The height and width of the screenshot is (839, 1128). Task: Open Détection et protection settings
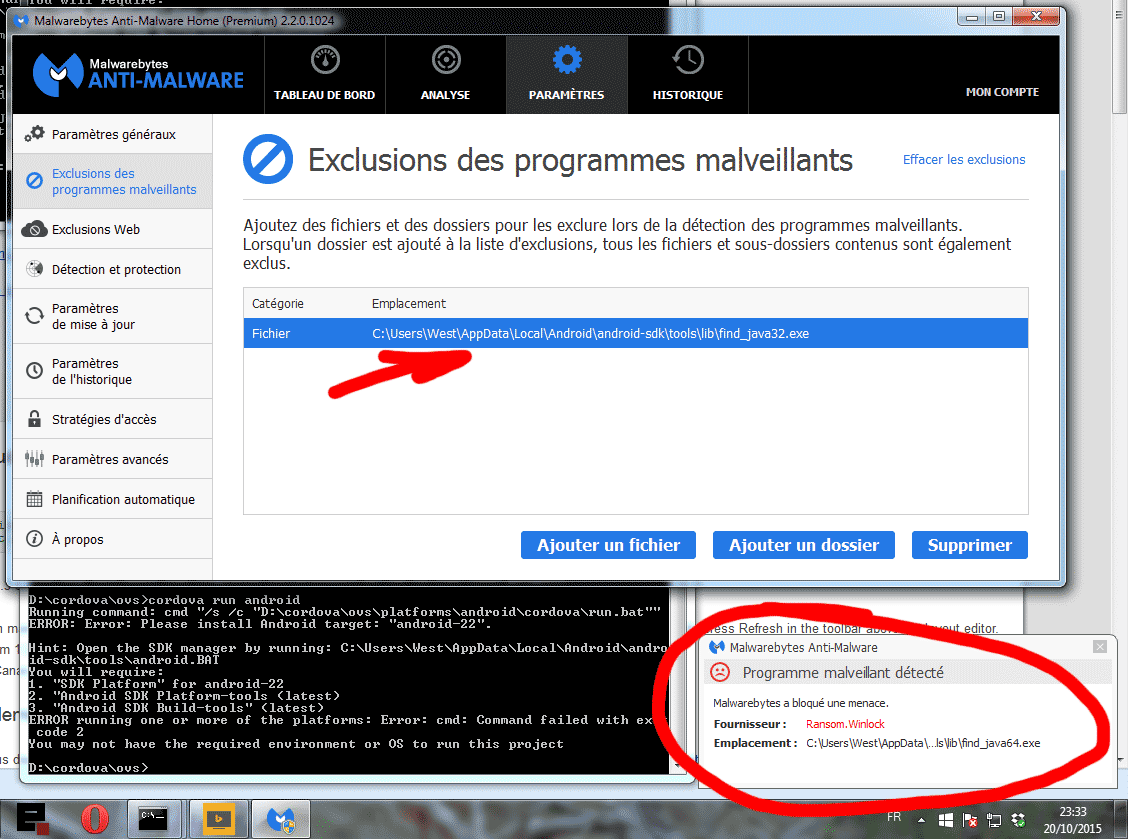[113, 269]
